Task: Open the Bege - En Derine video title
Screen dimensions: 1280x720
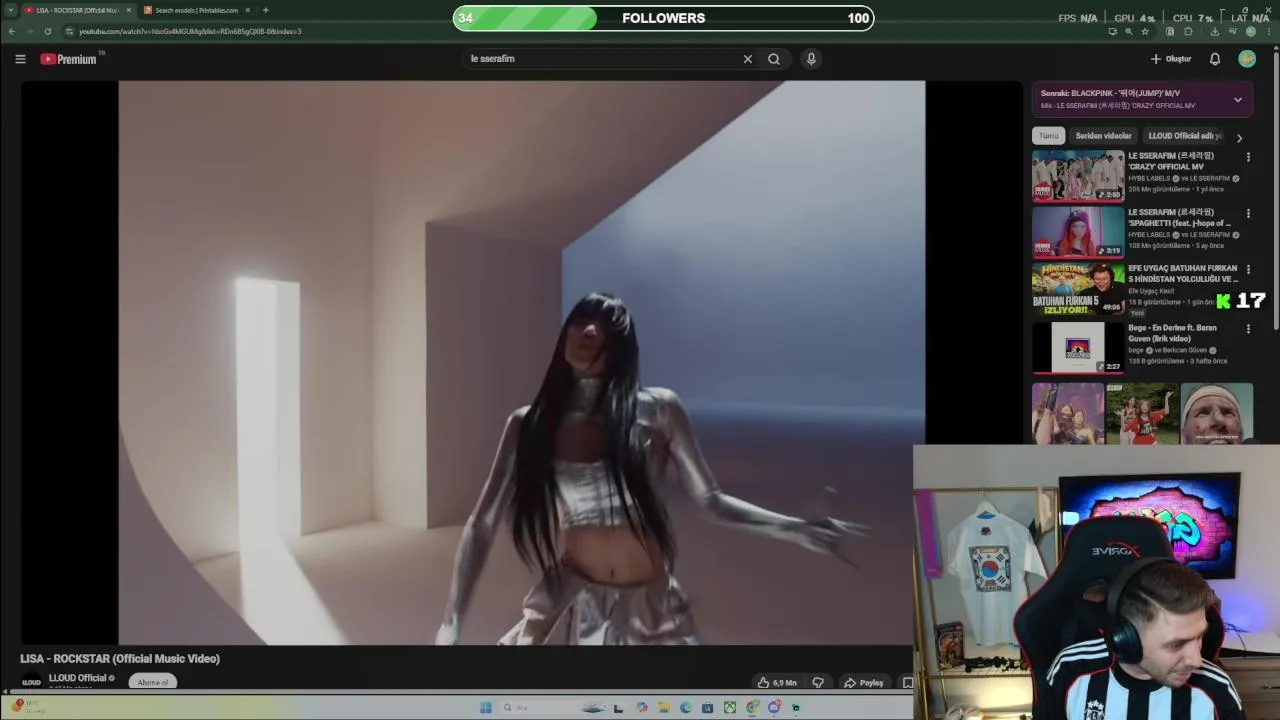Action: click(x=1172, y=333)
